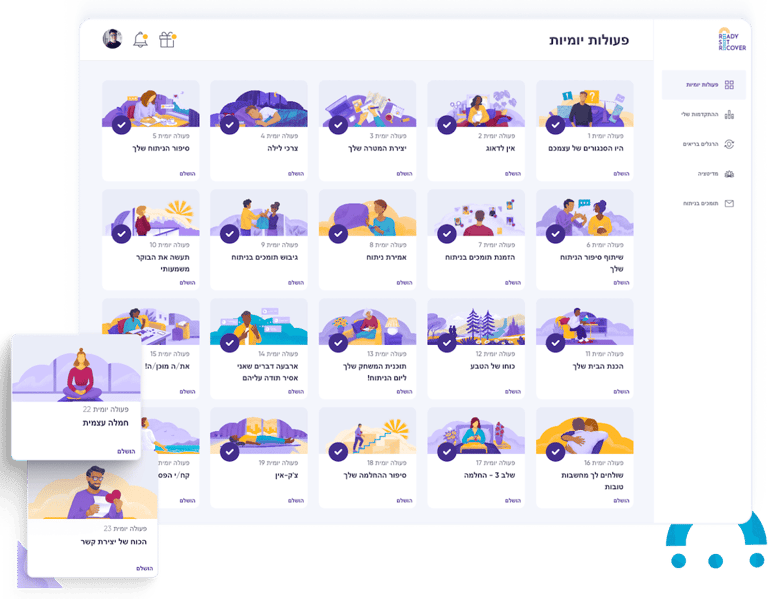Viewport: 768px width, 599px height.
Task: Open the 'פעולות יומיות' sidebar menu item
Action: point(703,85)
